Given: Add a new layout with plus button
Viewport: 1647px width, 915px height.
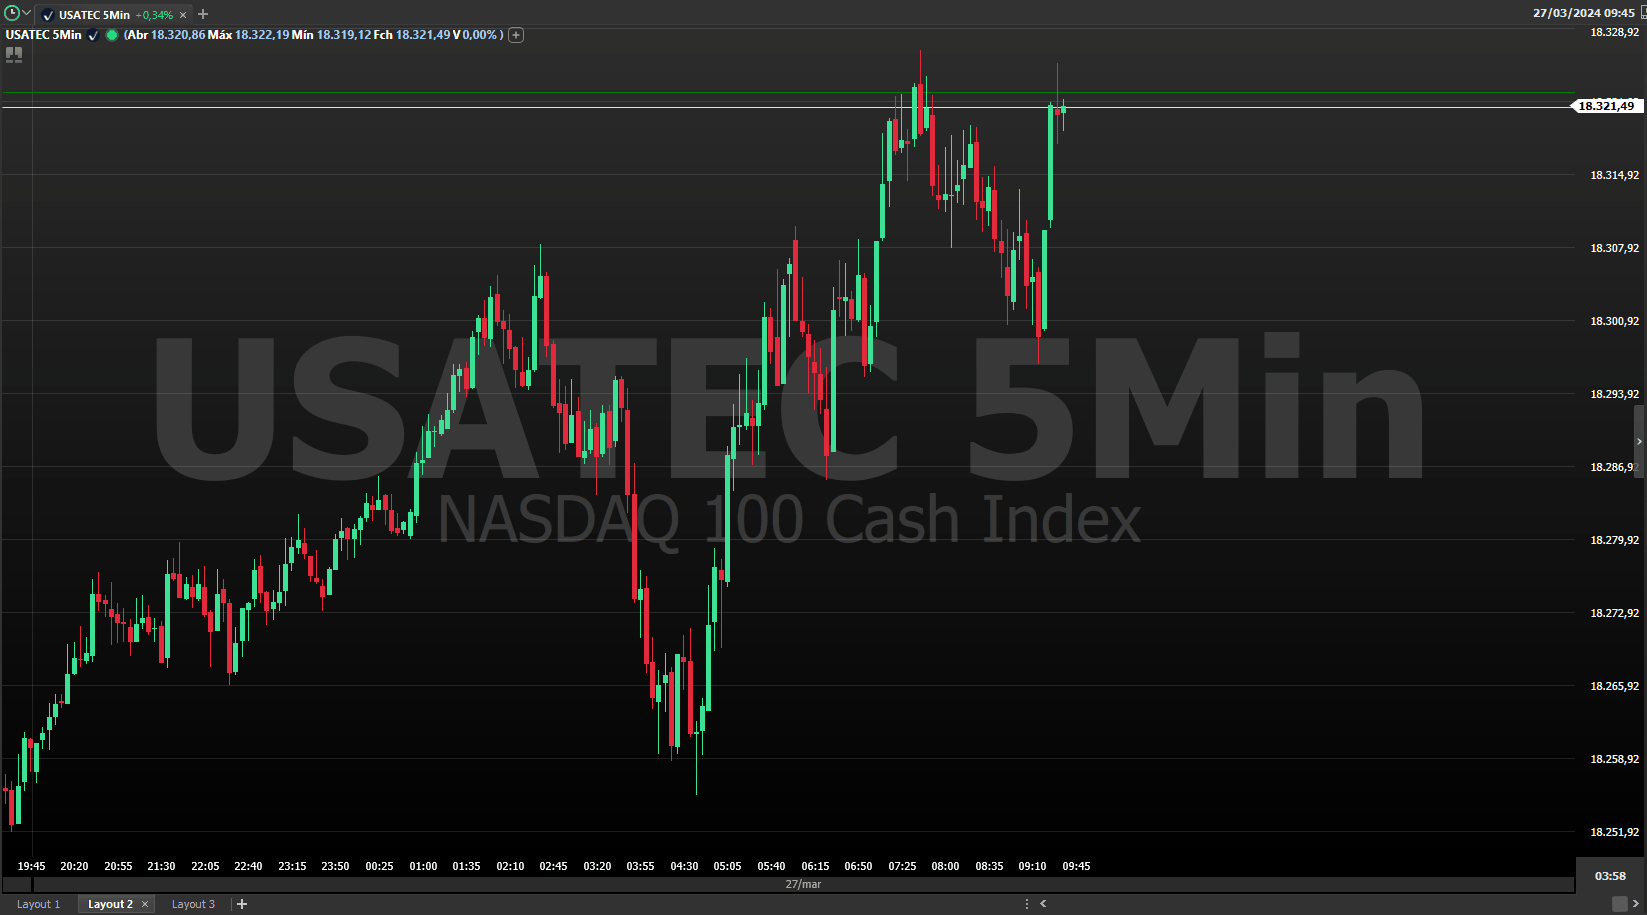Looking at the screenshot, I should point(242,904).
